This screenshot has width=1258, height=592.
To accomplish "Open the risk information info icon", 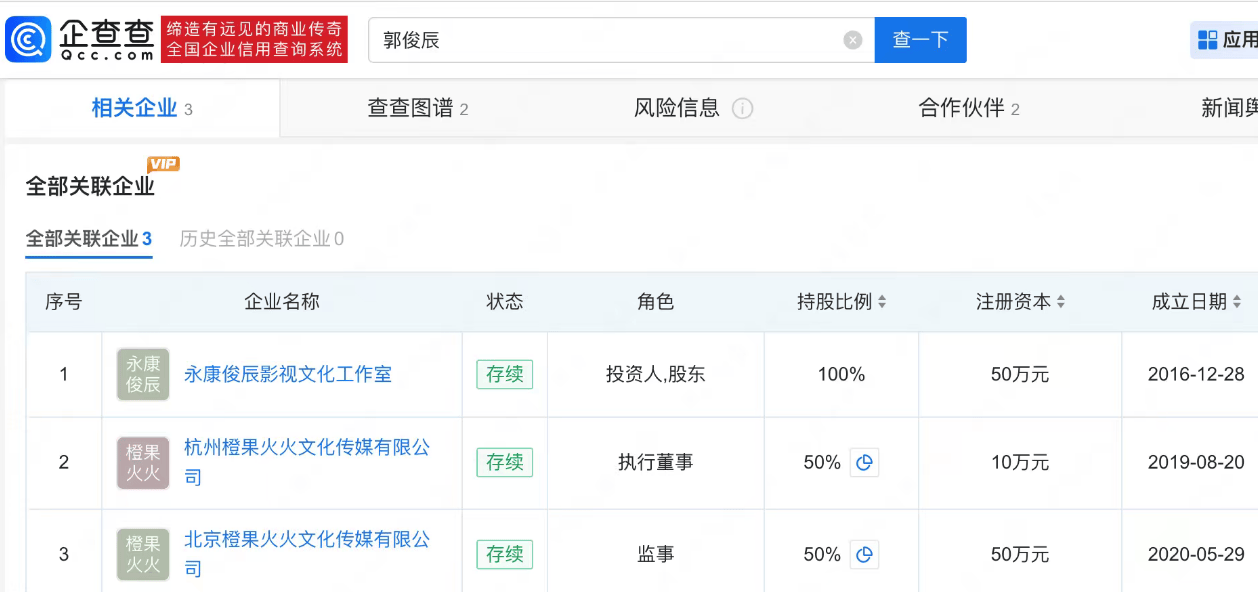I will (x=742, y=109).
